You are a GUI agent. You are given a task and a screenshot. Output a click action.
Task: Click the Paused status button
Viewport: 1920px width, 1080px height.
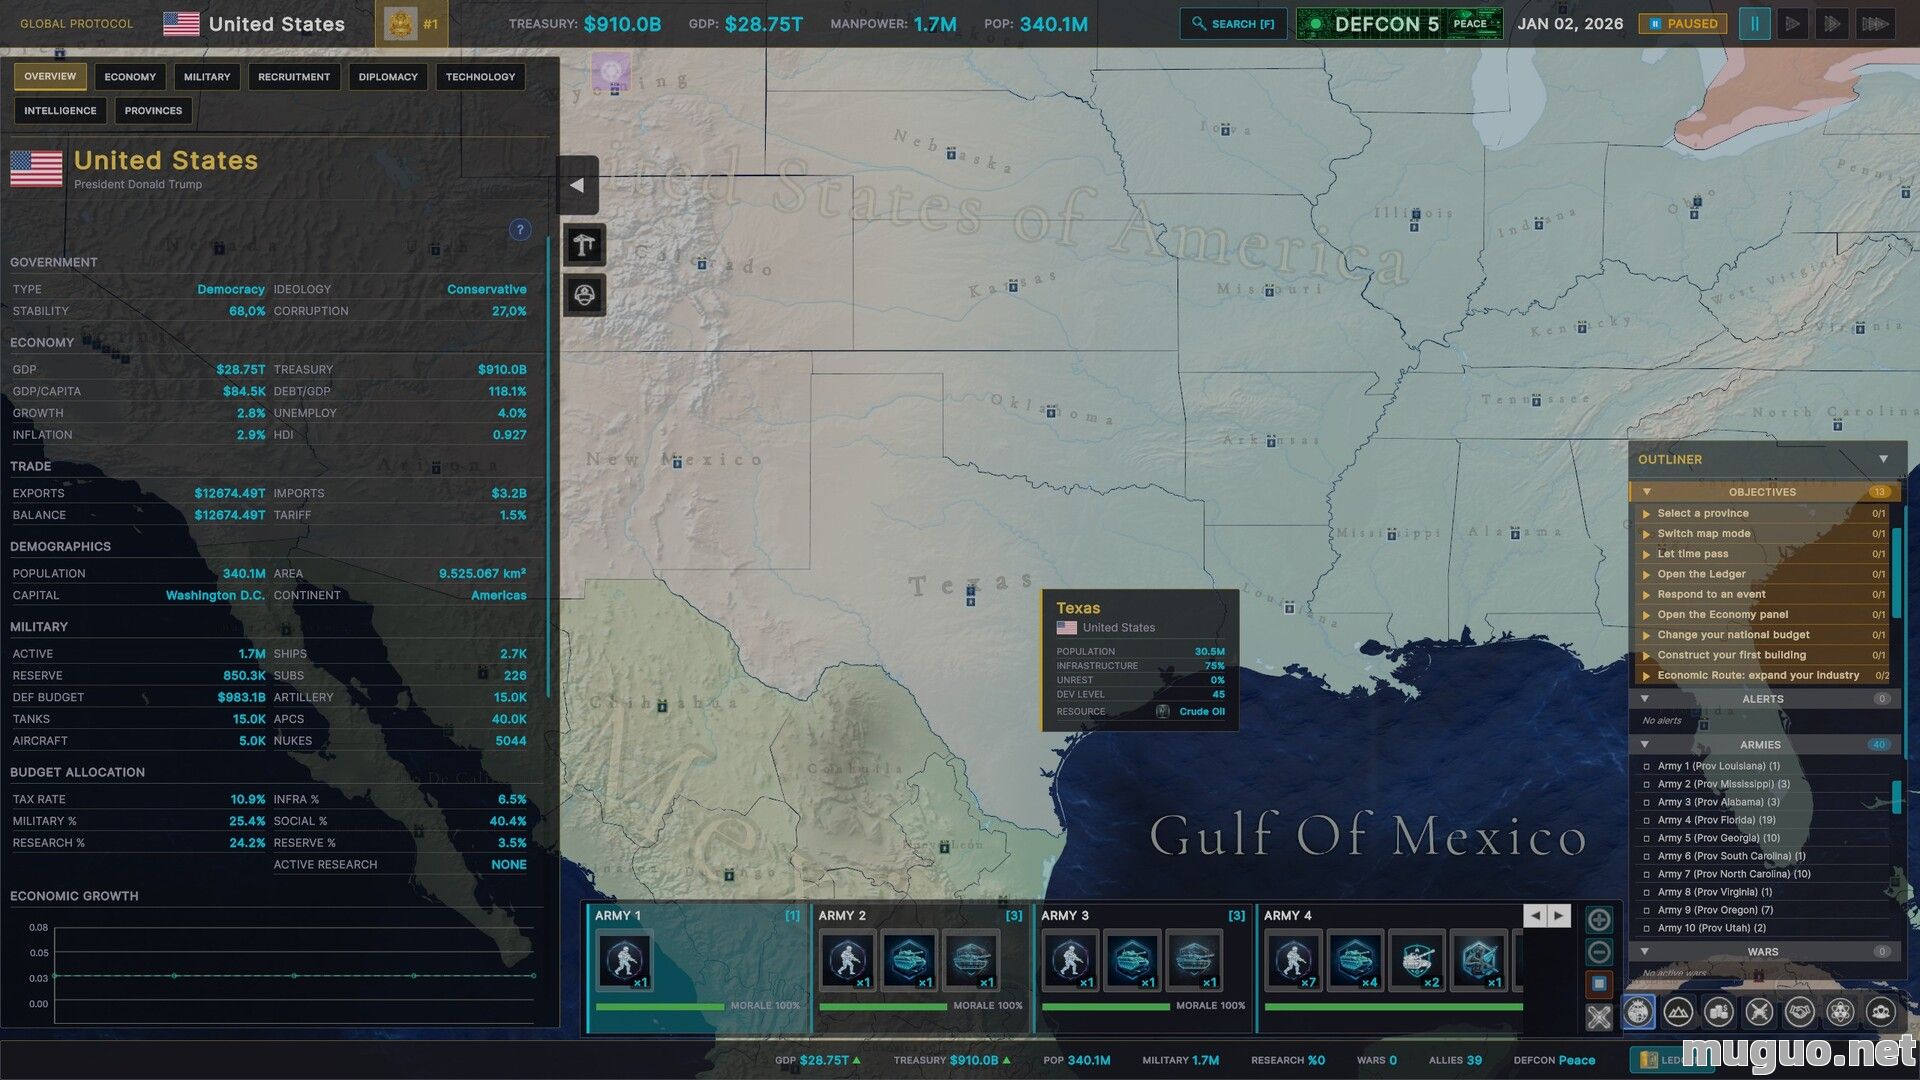(1682, 24)
